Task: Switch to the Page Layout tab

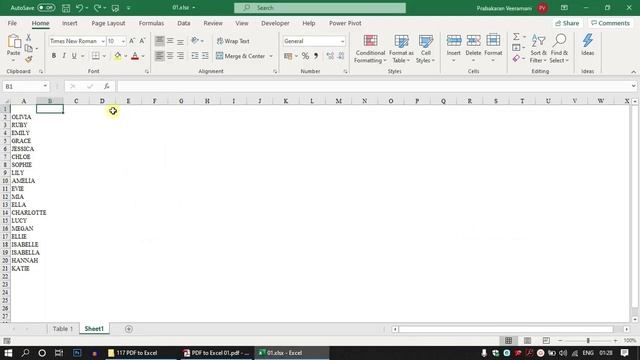Action: 108,23
